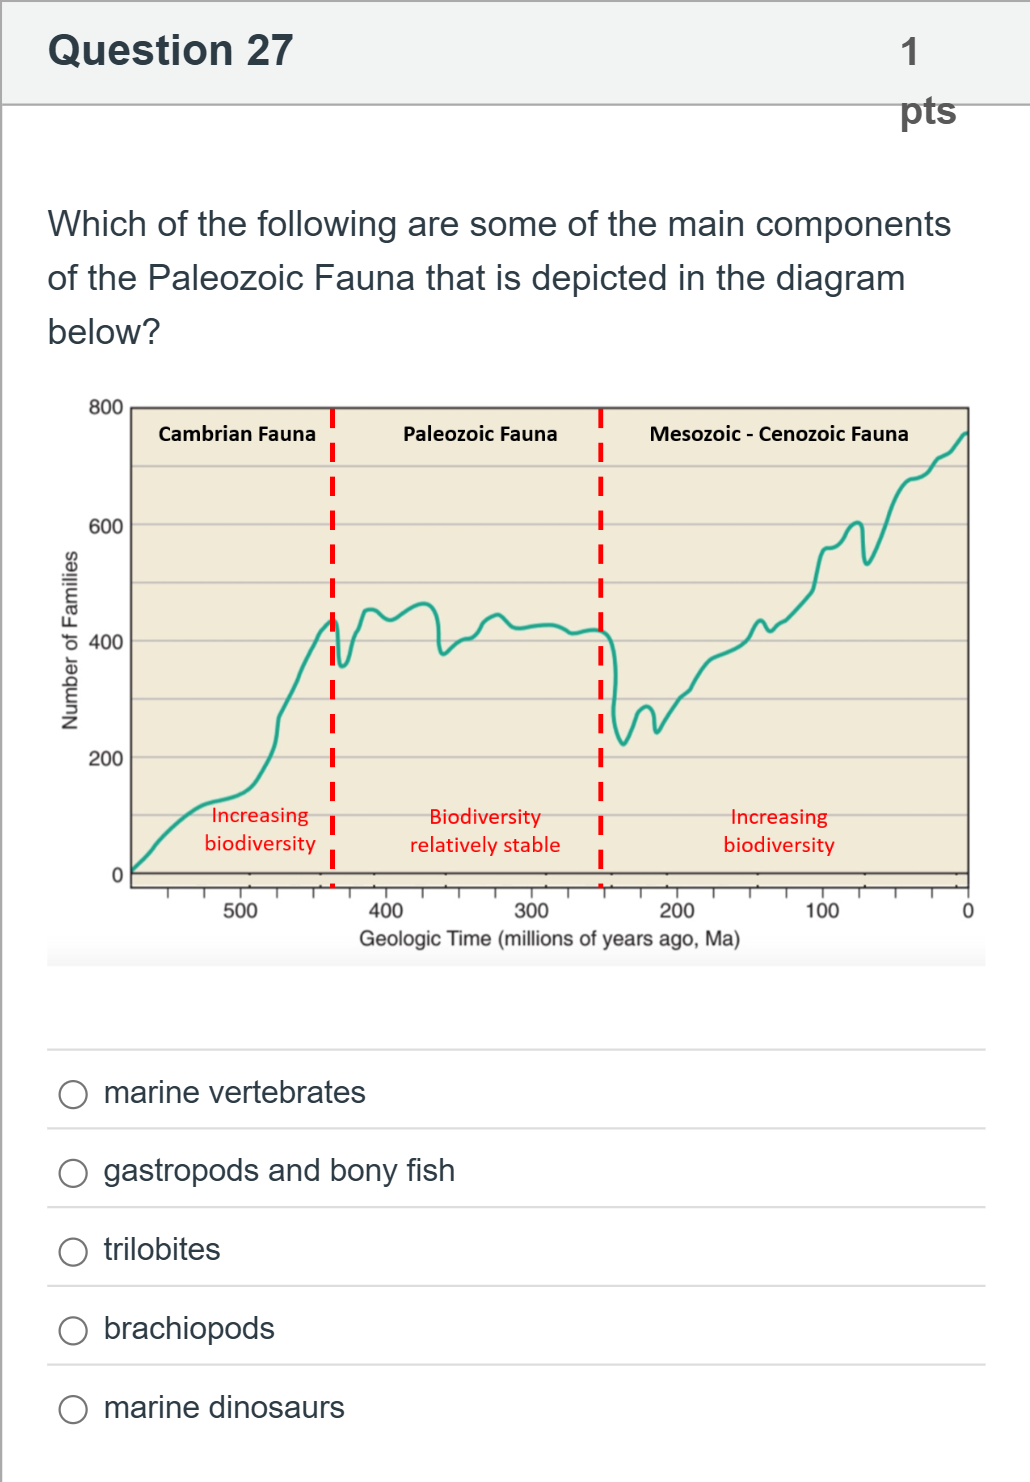Click the 'Geologic Time' x-axis title
1030x1482 pixels.
coord(550,939)
